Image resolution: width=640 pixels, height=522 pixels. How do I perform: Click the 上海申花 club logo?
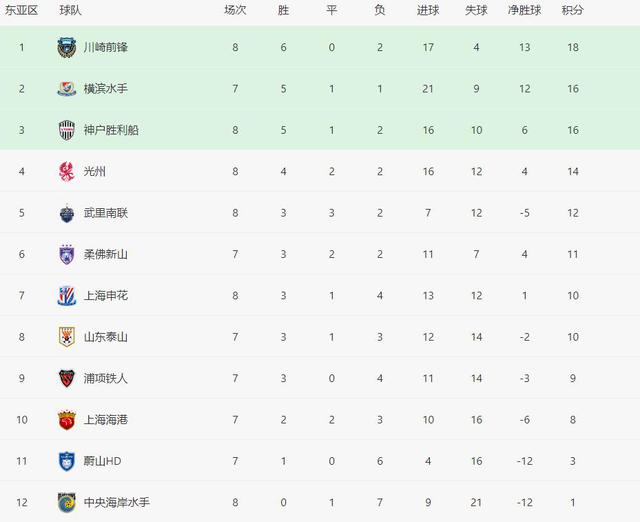point(67,296)
